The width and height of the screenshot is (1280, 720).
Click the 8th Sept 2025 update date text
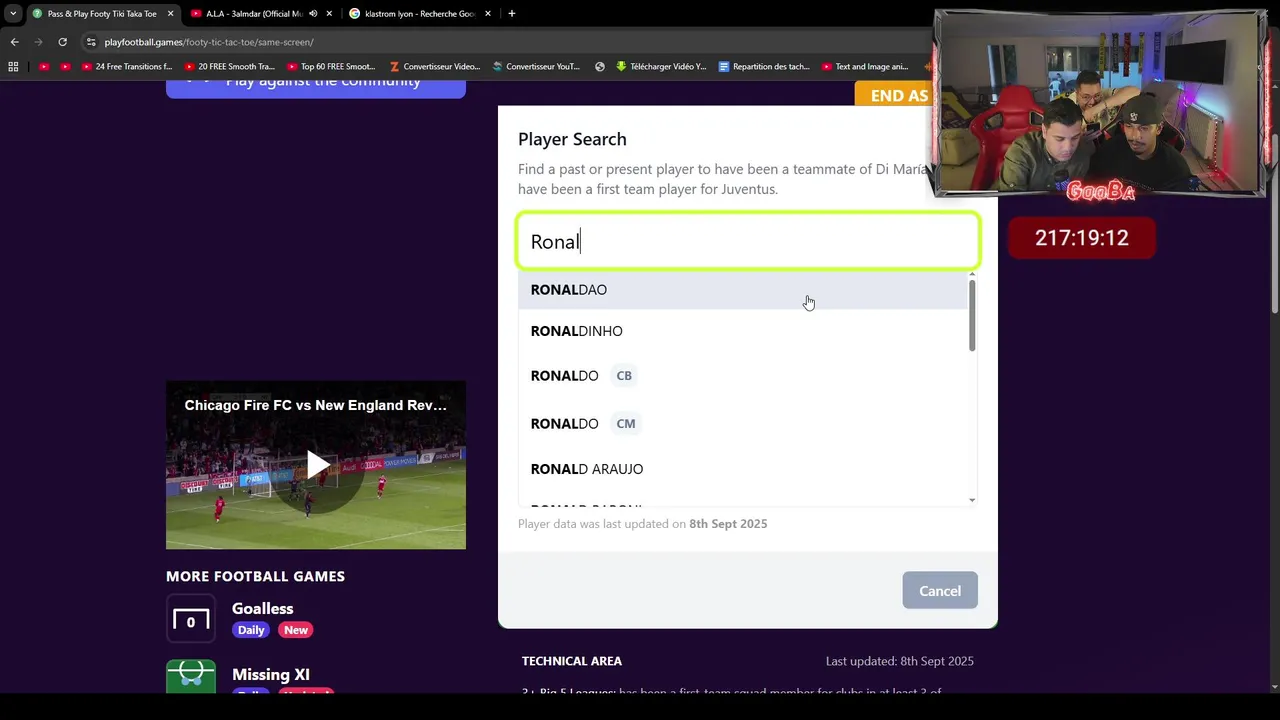point(728,524)
